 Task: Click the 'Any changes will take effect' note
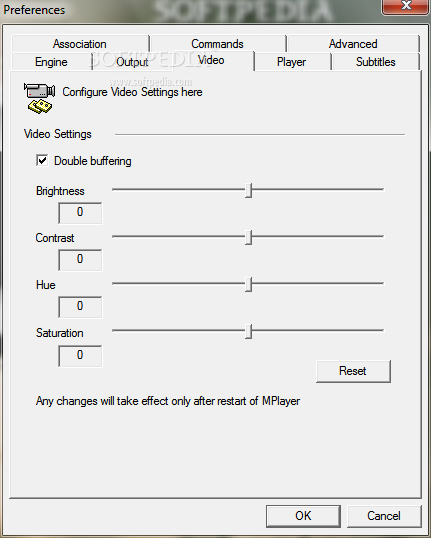pyautogui.click(x=168, y=401)
